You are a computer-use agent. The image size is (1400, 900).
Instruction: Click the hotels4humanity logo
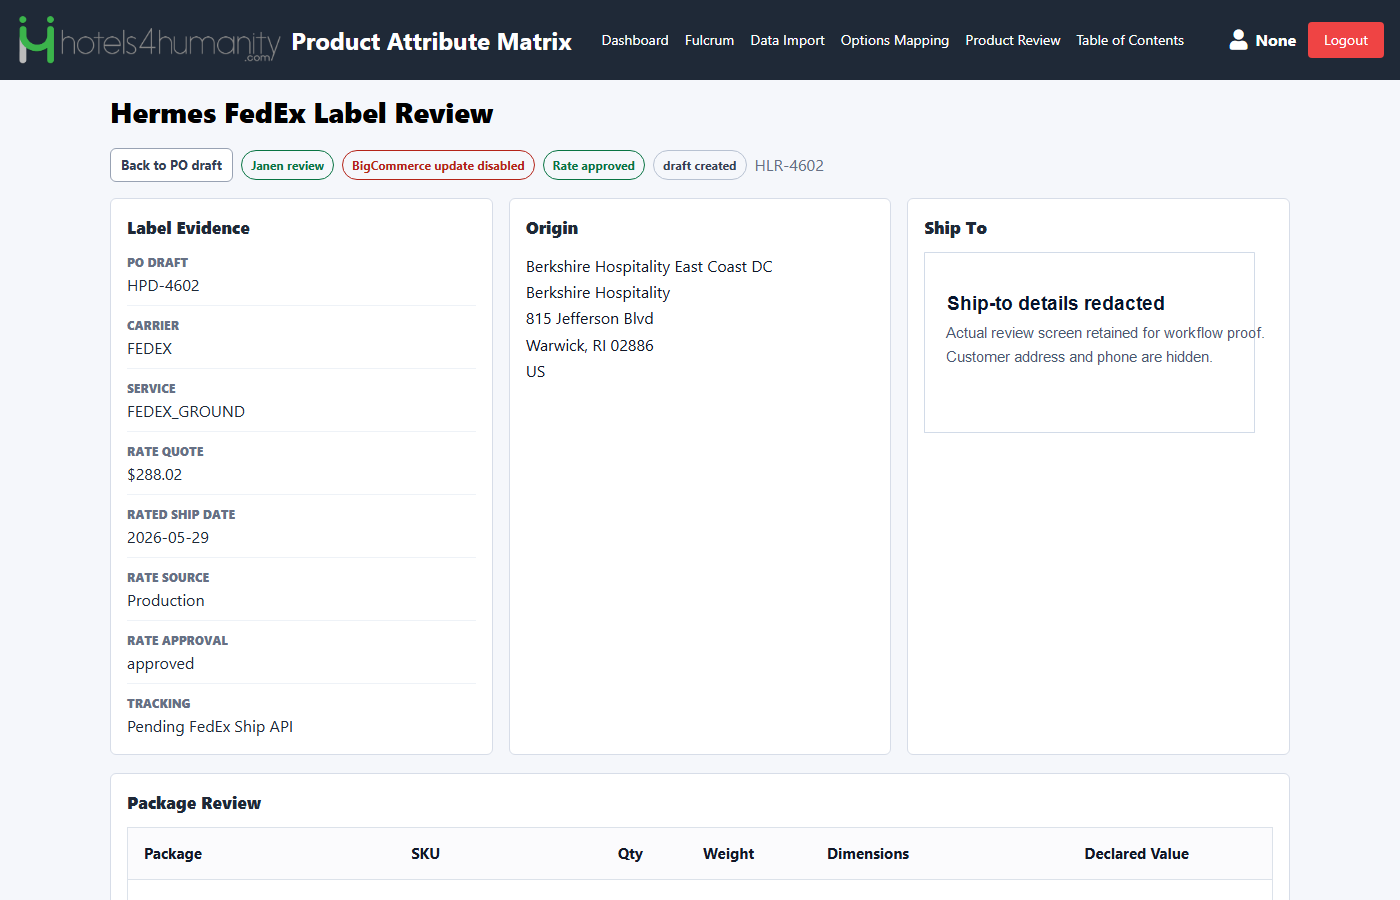(149, 40)
